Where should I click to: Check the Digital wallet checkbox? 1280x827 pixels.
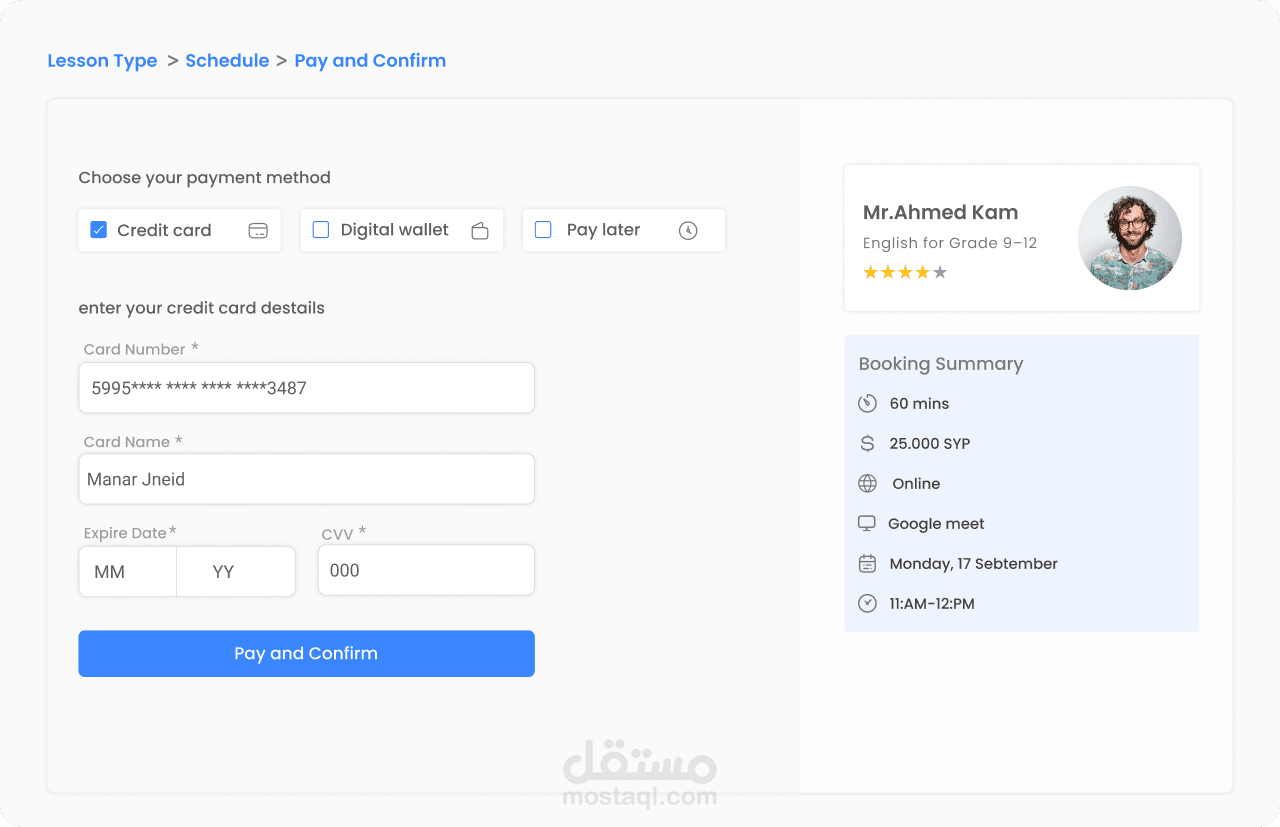point(321,230)
